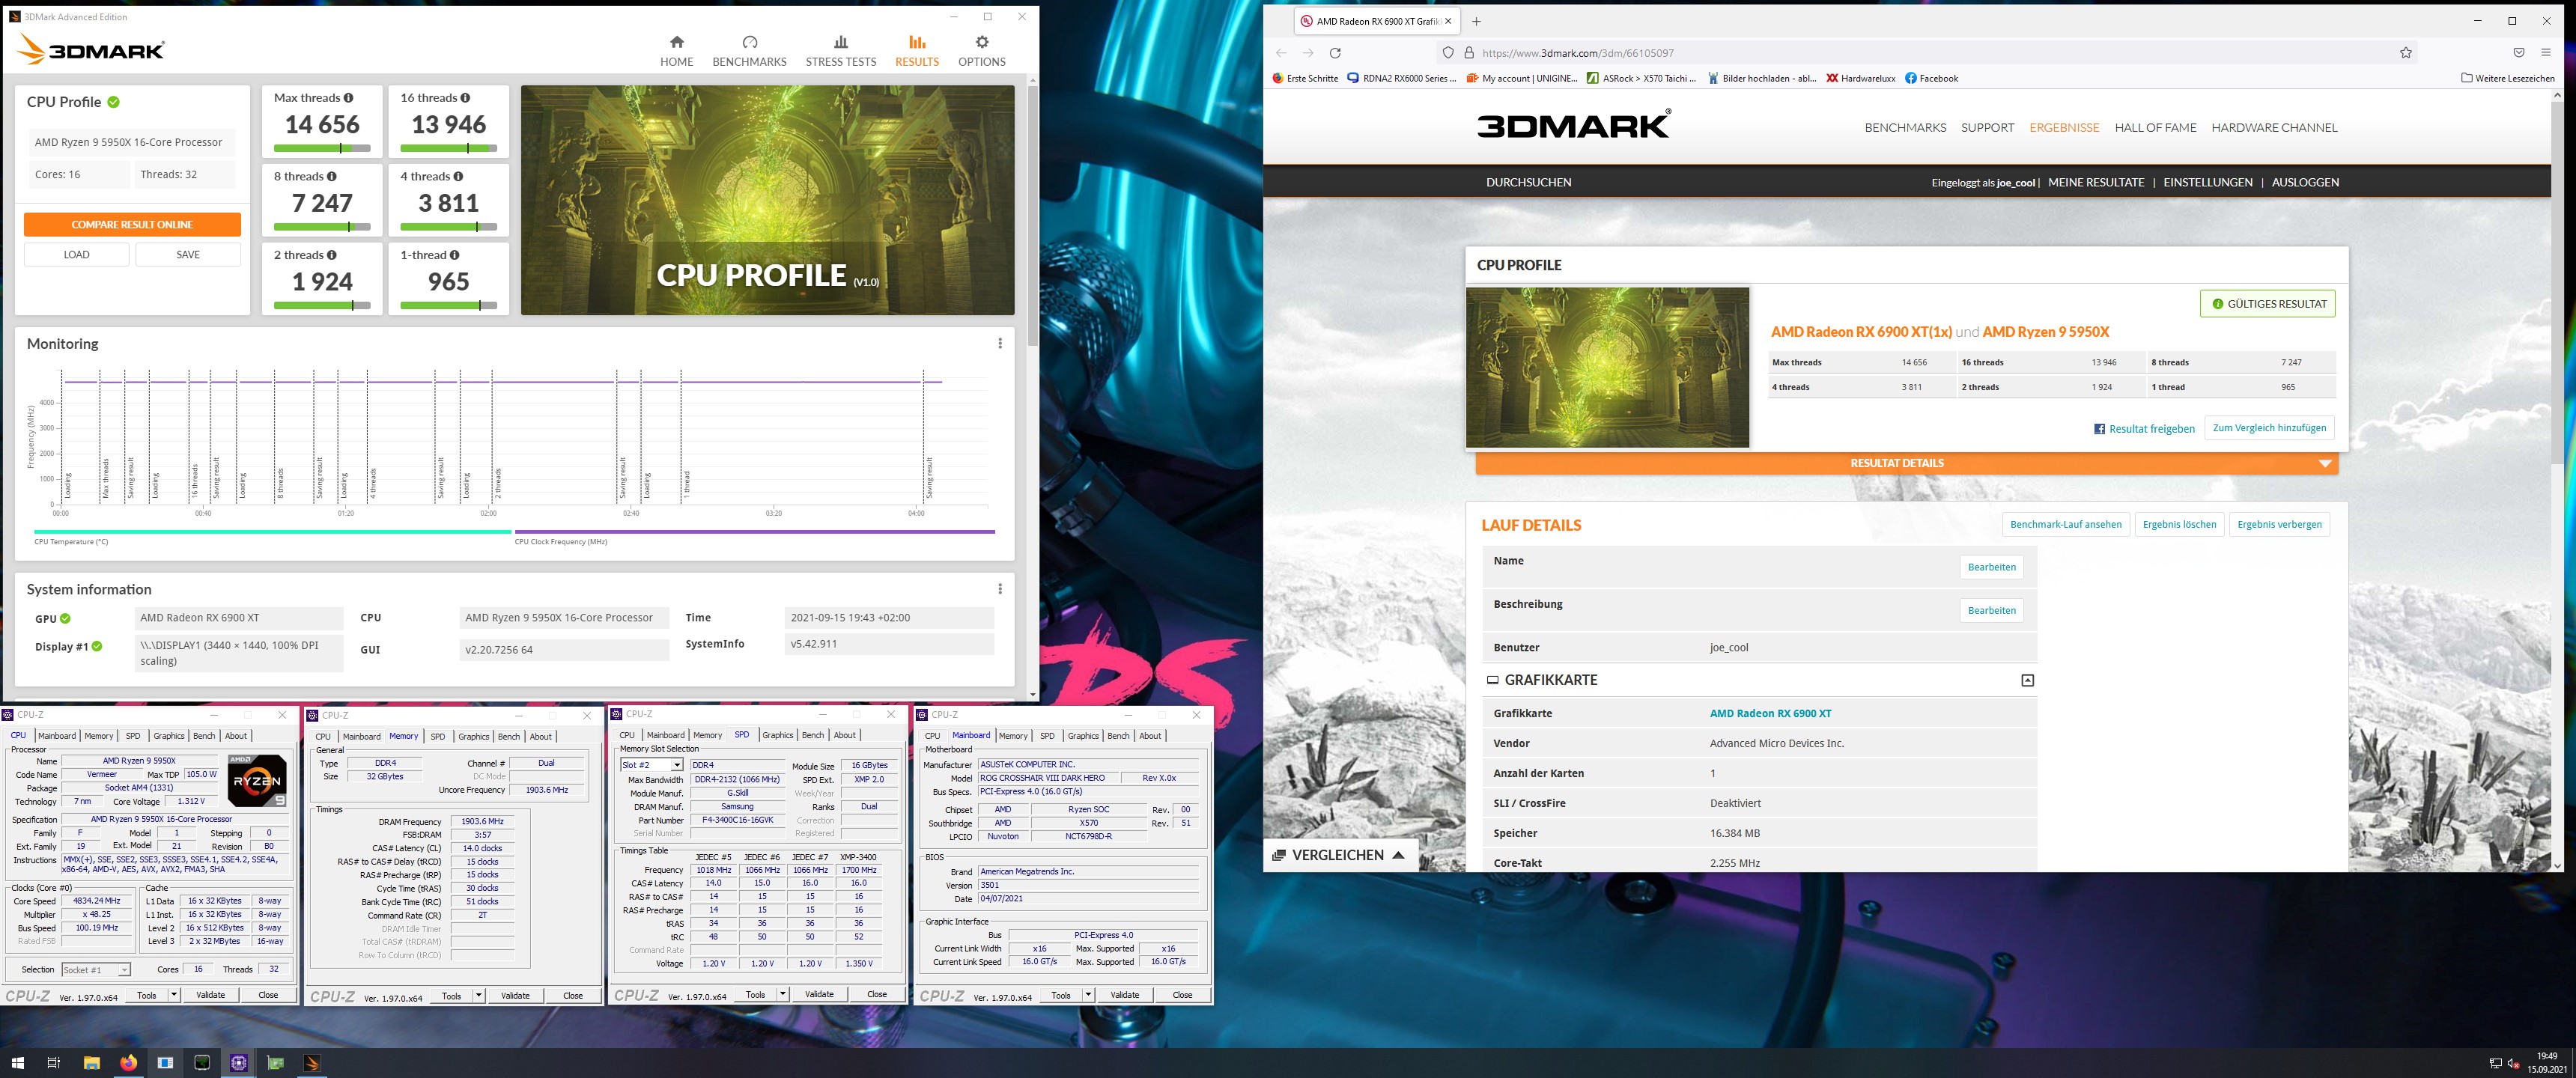2576x1078 pixels.
Task: Click the SAVE button in 3DMark
Action: (188, 255)
